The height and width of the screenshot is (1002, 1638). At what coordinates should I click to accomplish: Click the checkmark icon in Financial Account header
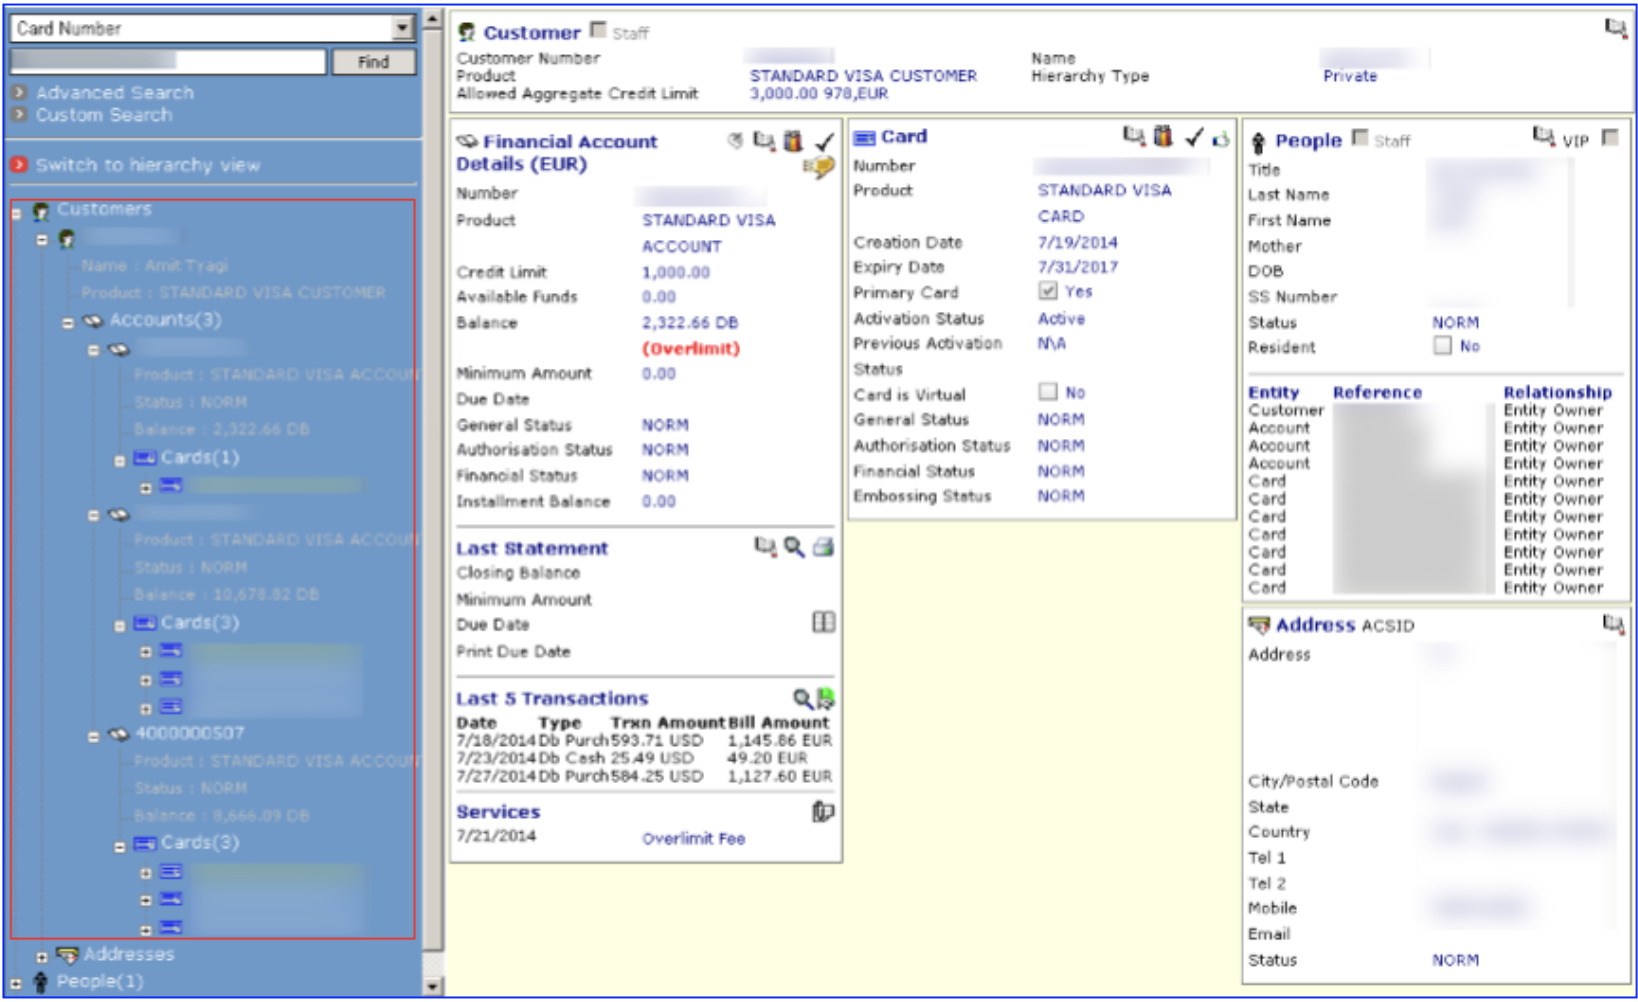pos(825,141)
